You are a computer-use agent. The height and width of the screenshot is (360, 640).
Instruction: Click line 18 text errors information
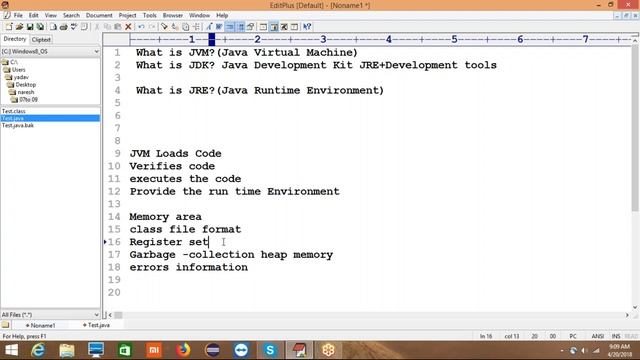[x=189, y=267]
